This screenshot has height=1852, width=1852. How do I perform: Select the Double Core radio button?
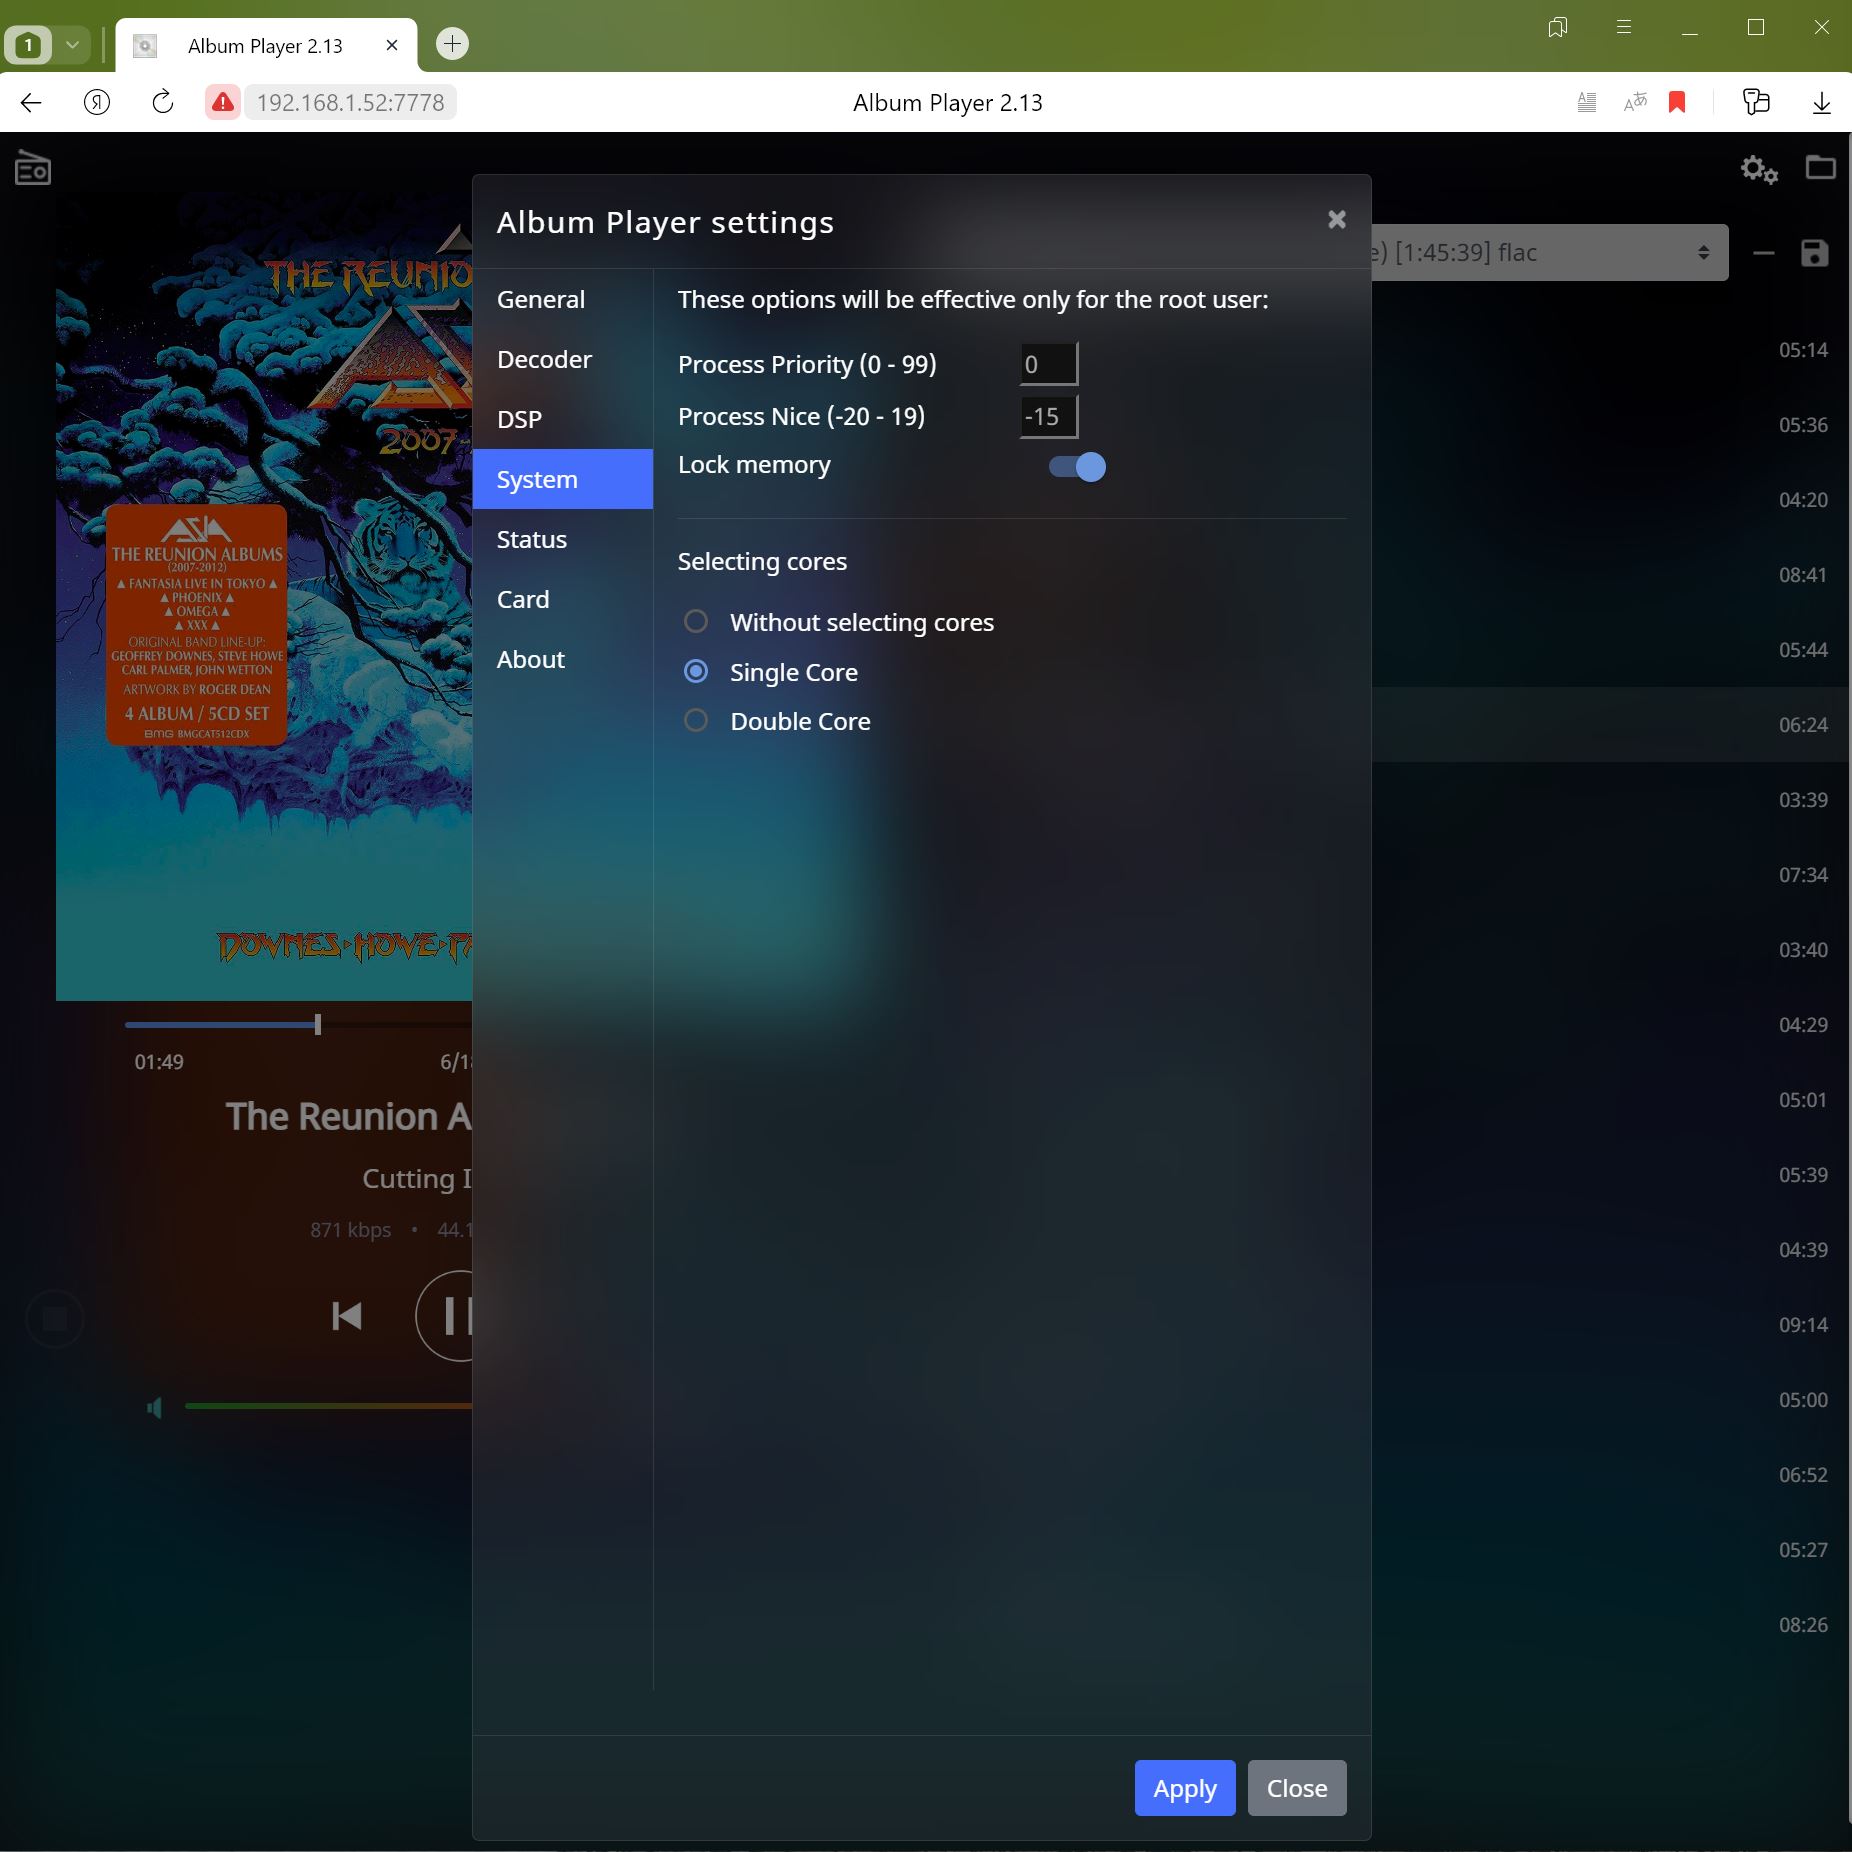[x=696, y=721]
